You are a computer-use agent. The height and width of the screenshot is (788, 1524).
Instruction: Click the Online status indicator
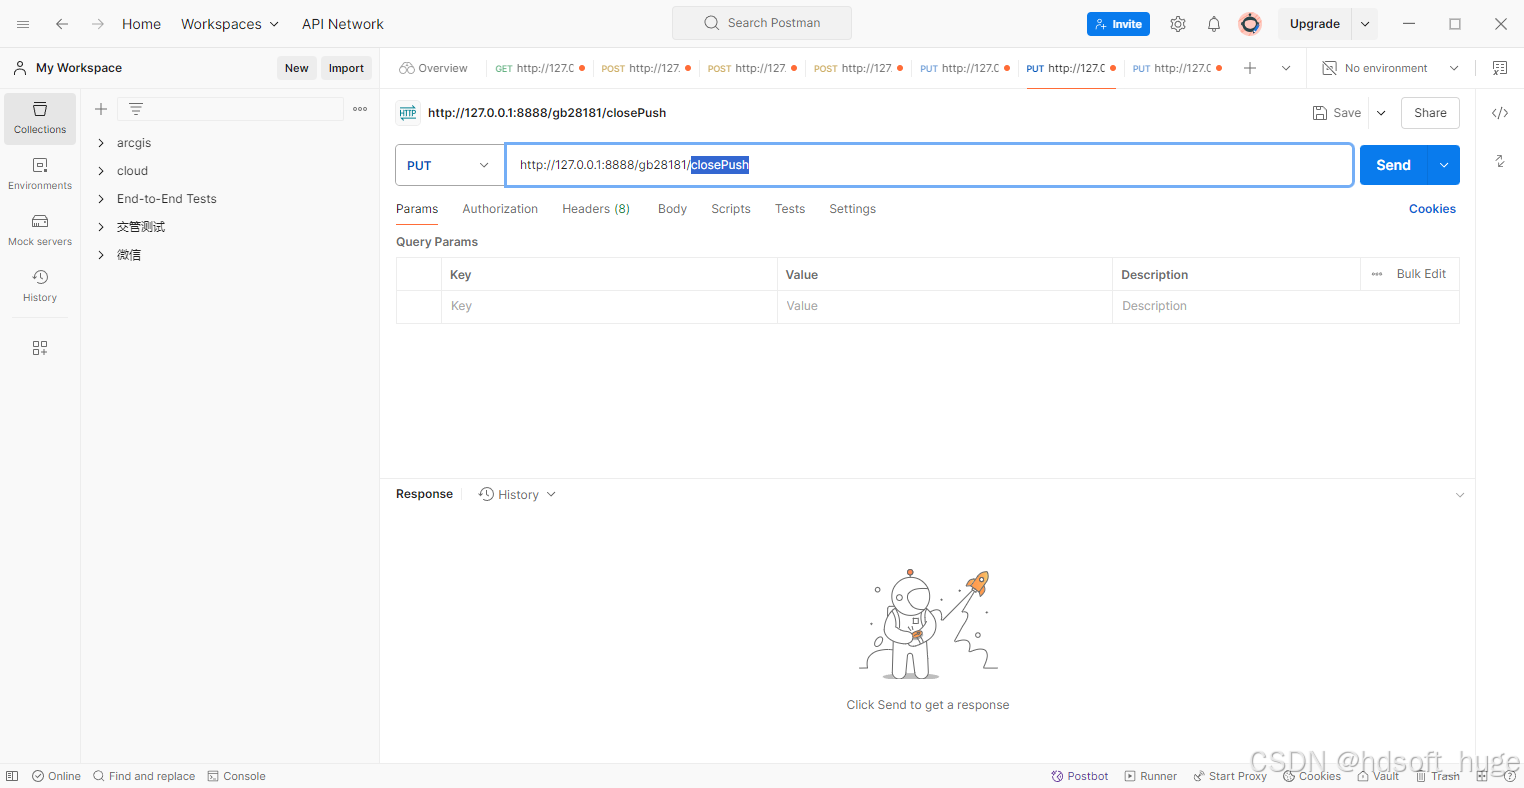(x=56, y=776)
